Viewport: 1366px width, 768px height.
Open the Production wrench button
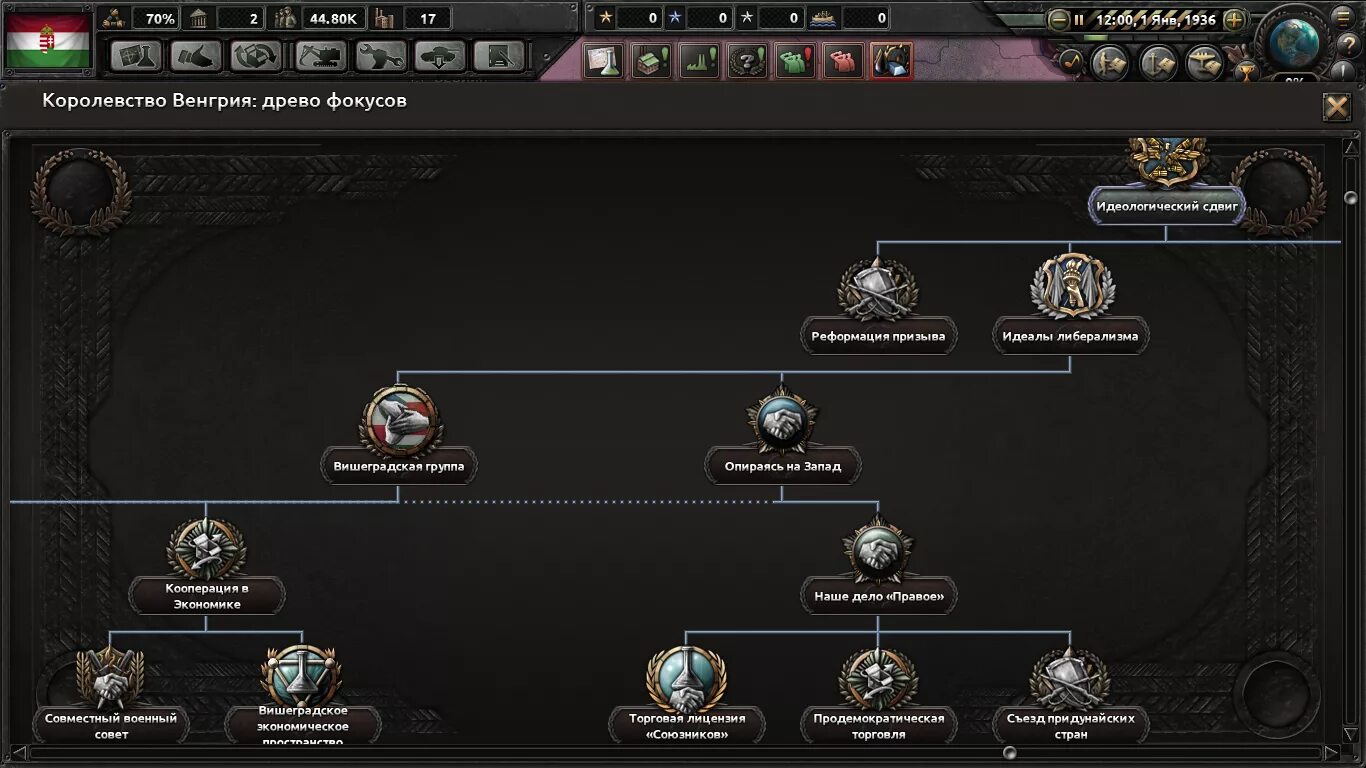(380, 56)
